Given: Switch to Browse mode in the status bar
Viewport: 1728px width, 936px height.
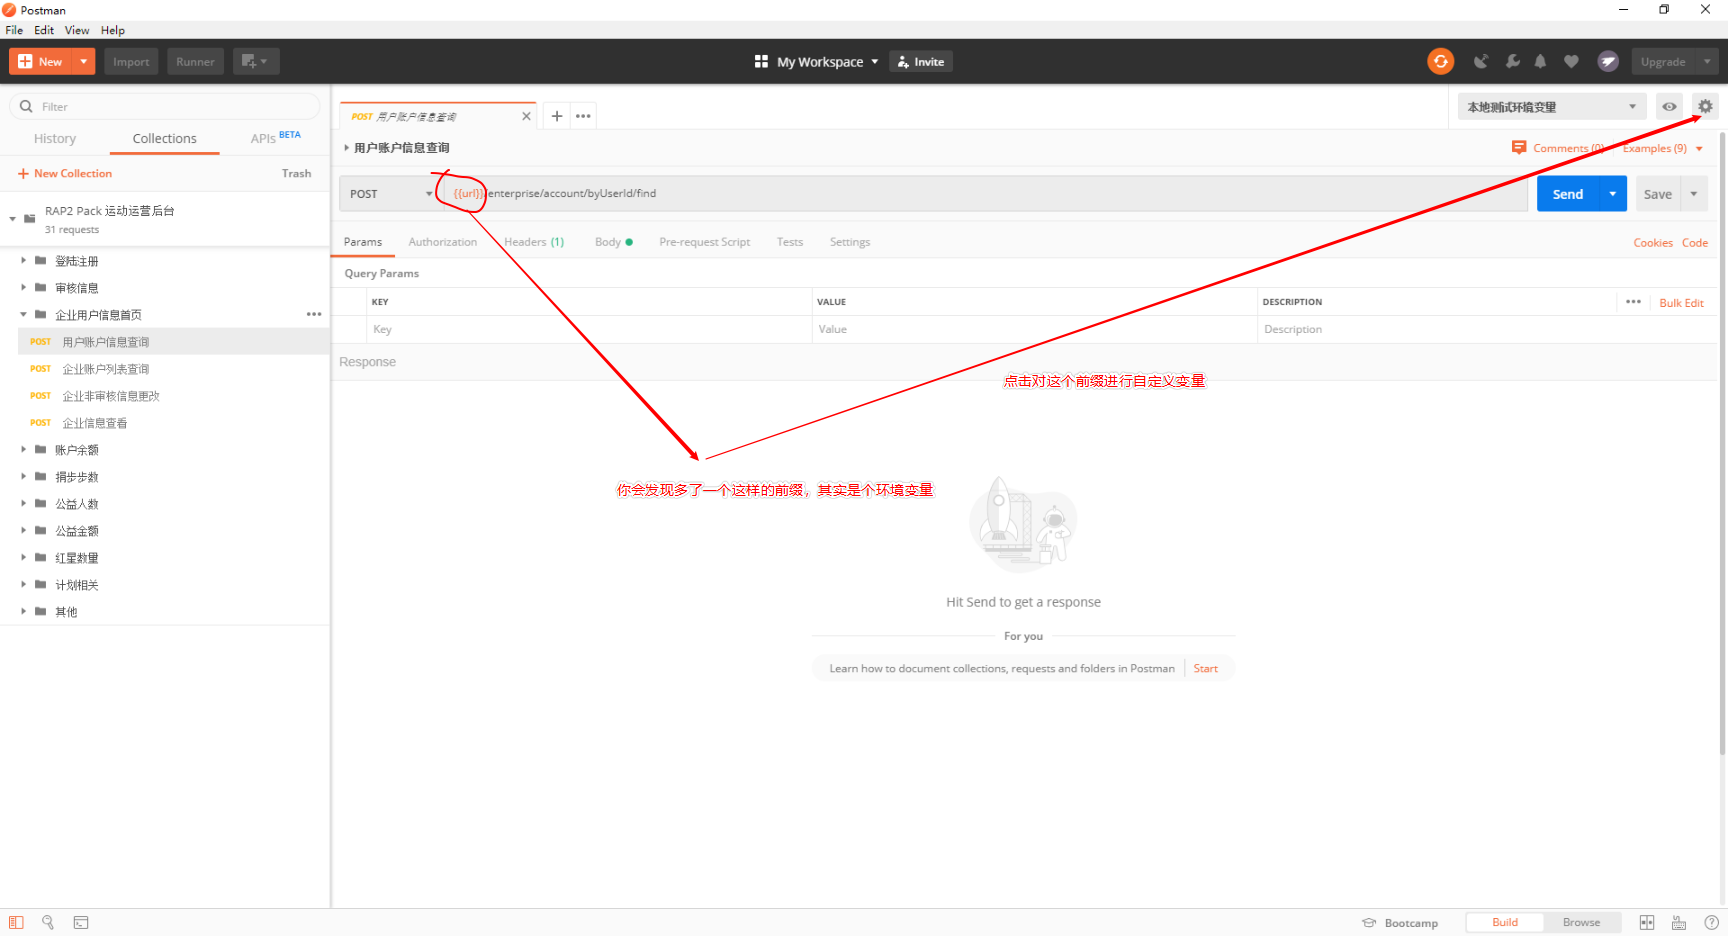Looking at the screenshot, I should (1581, 921).
